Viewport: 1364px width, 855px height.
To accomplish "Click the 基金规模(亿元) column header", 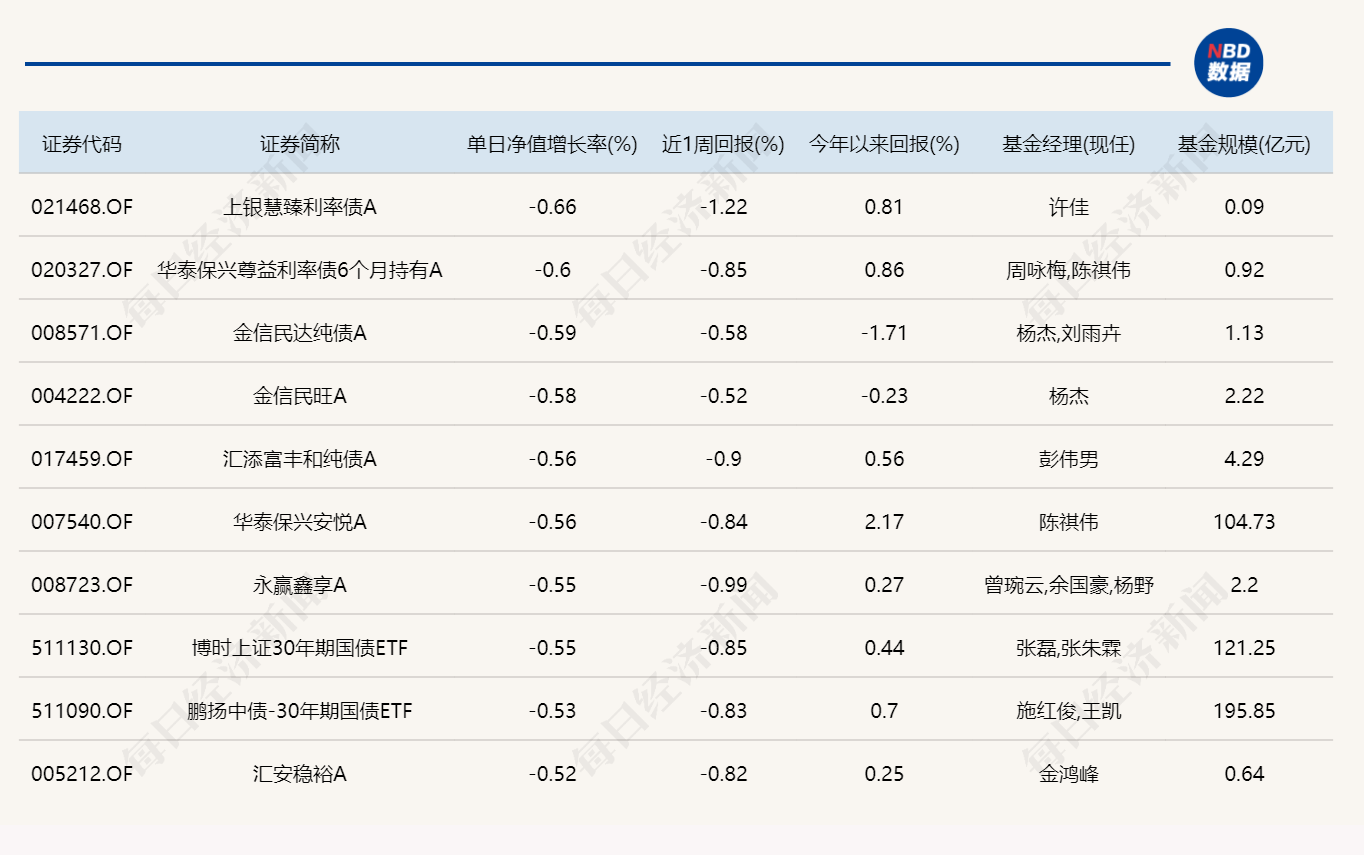I will [x=1244, y=144].
